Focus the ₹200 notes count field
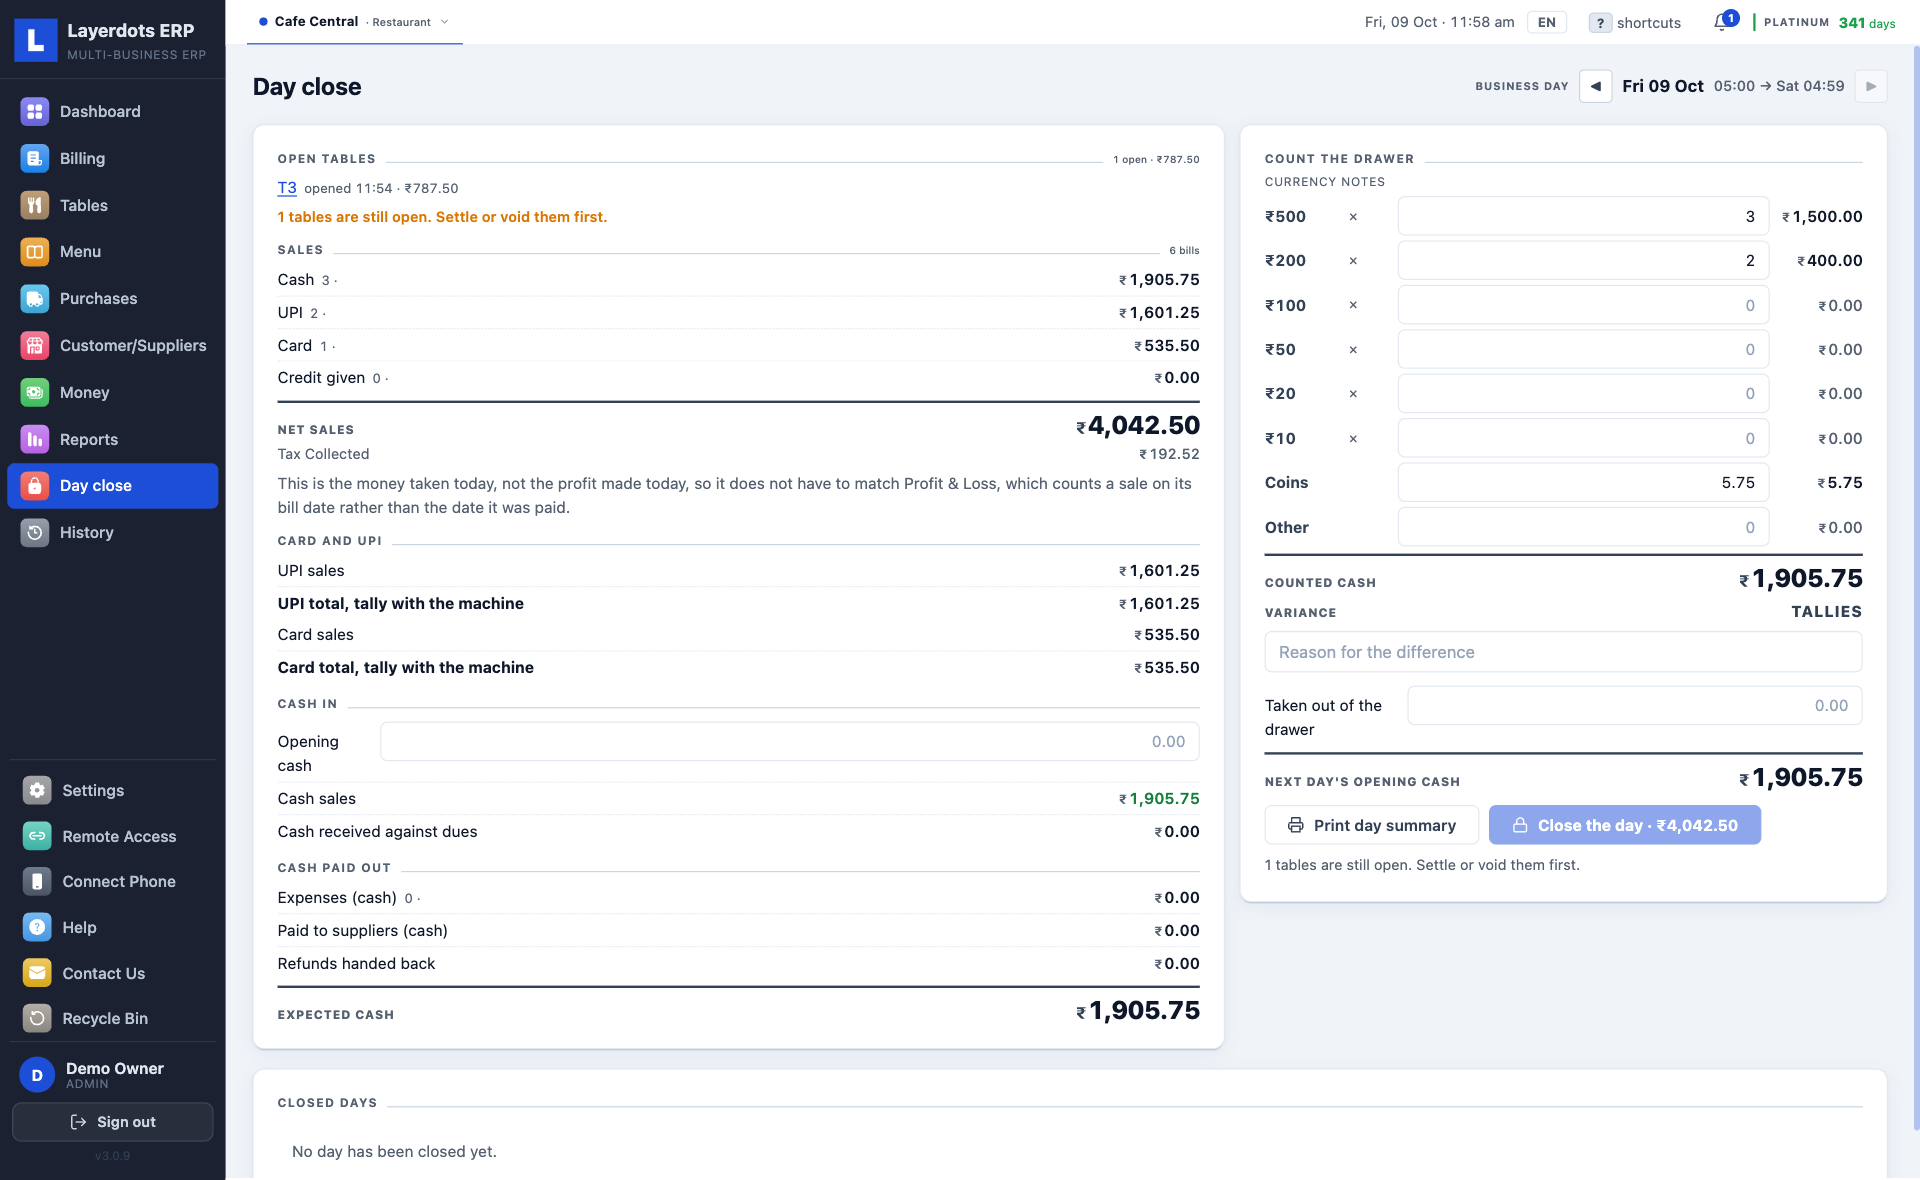Screen dimensions: 1920x1180 pyautogui.click(x=1583, y=261)
